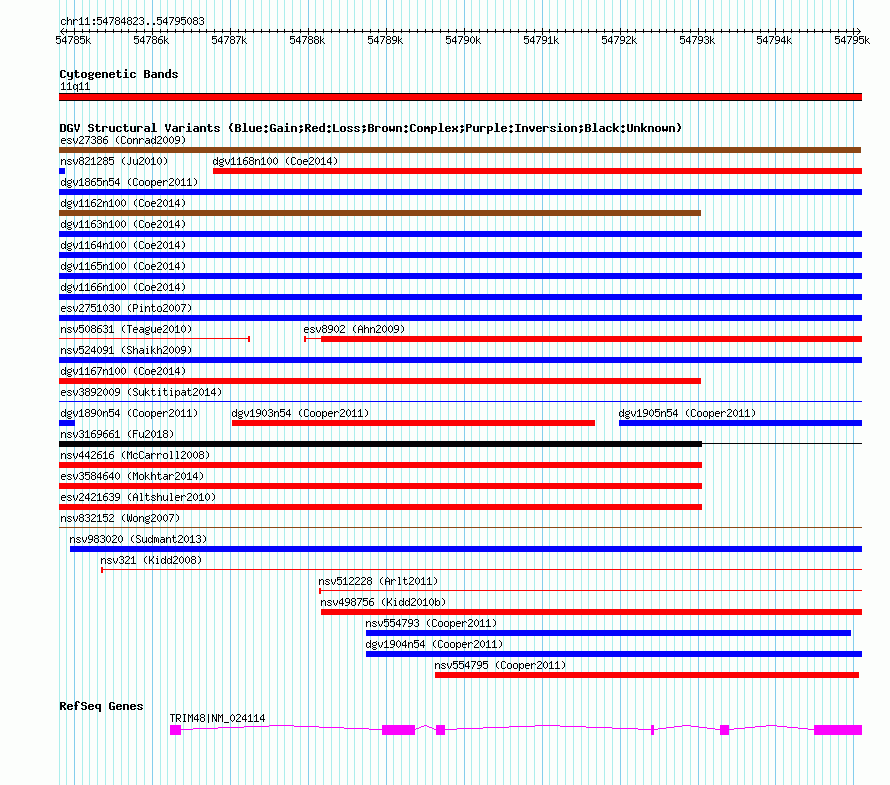This screenshot has width=890, height=785.
Task: Select the blue nsv983020 gain bar
Action: click(466, 549)
